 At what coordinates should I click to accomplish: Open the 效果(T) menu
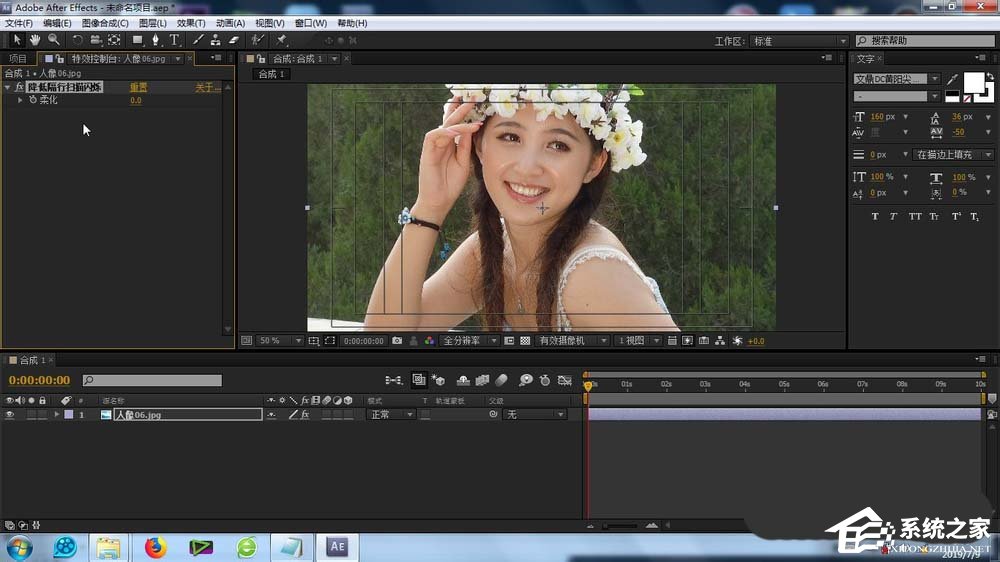click(x=190, y=23)
